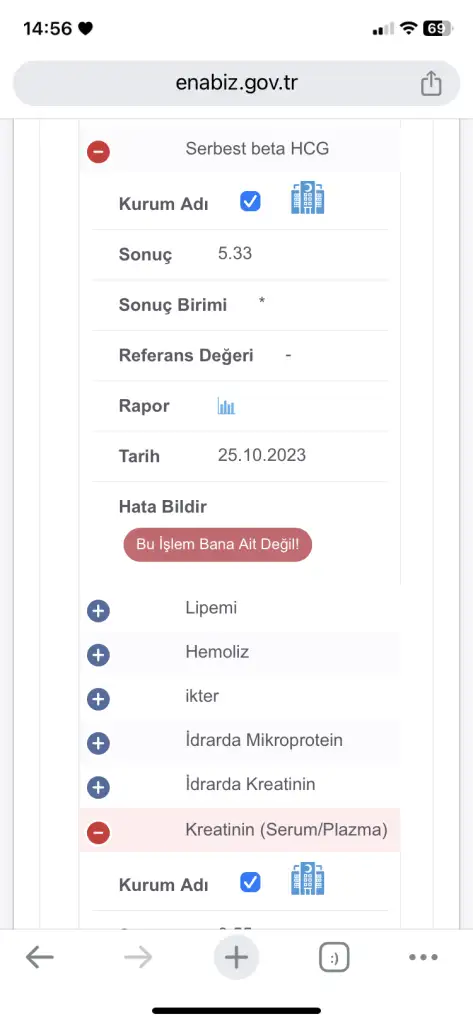Open the browser three-dots menu
473x1024 pixels.
423,957
